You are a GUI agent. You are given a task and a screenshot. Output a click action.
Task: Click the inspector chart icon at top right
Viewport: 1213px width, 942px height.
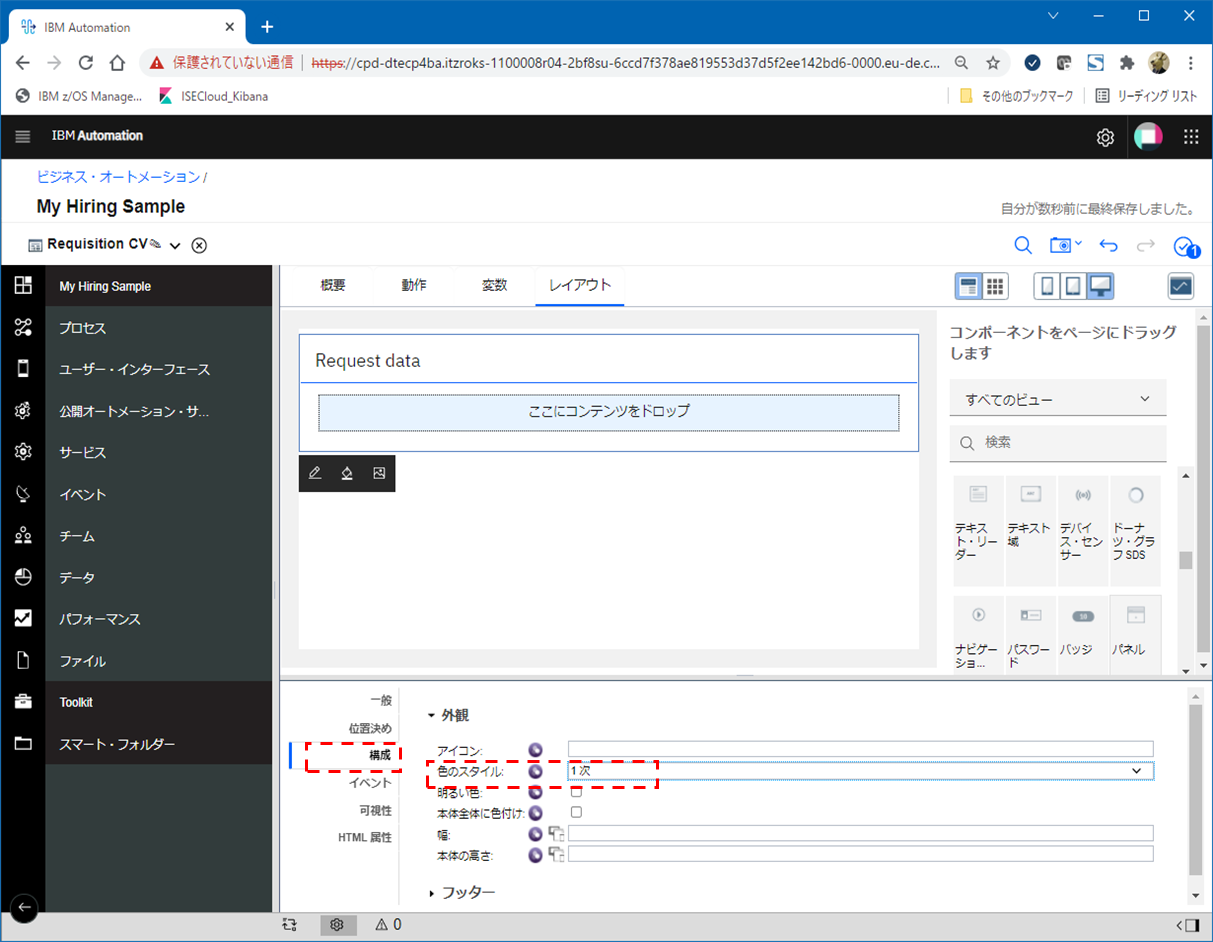pyautogui.click(x=1181, y=286)
